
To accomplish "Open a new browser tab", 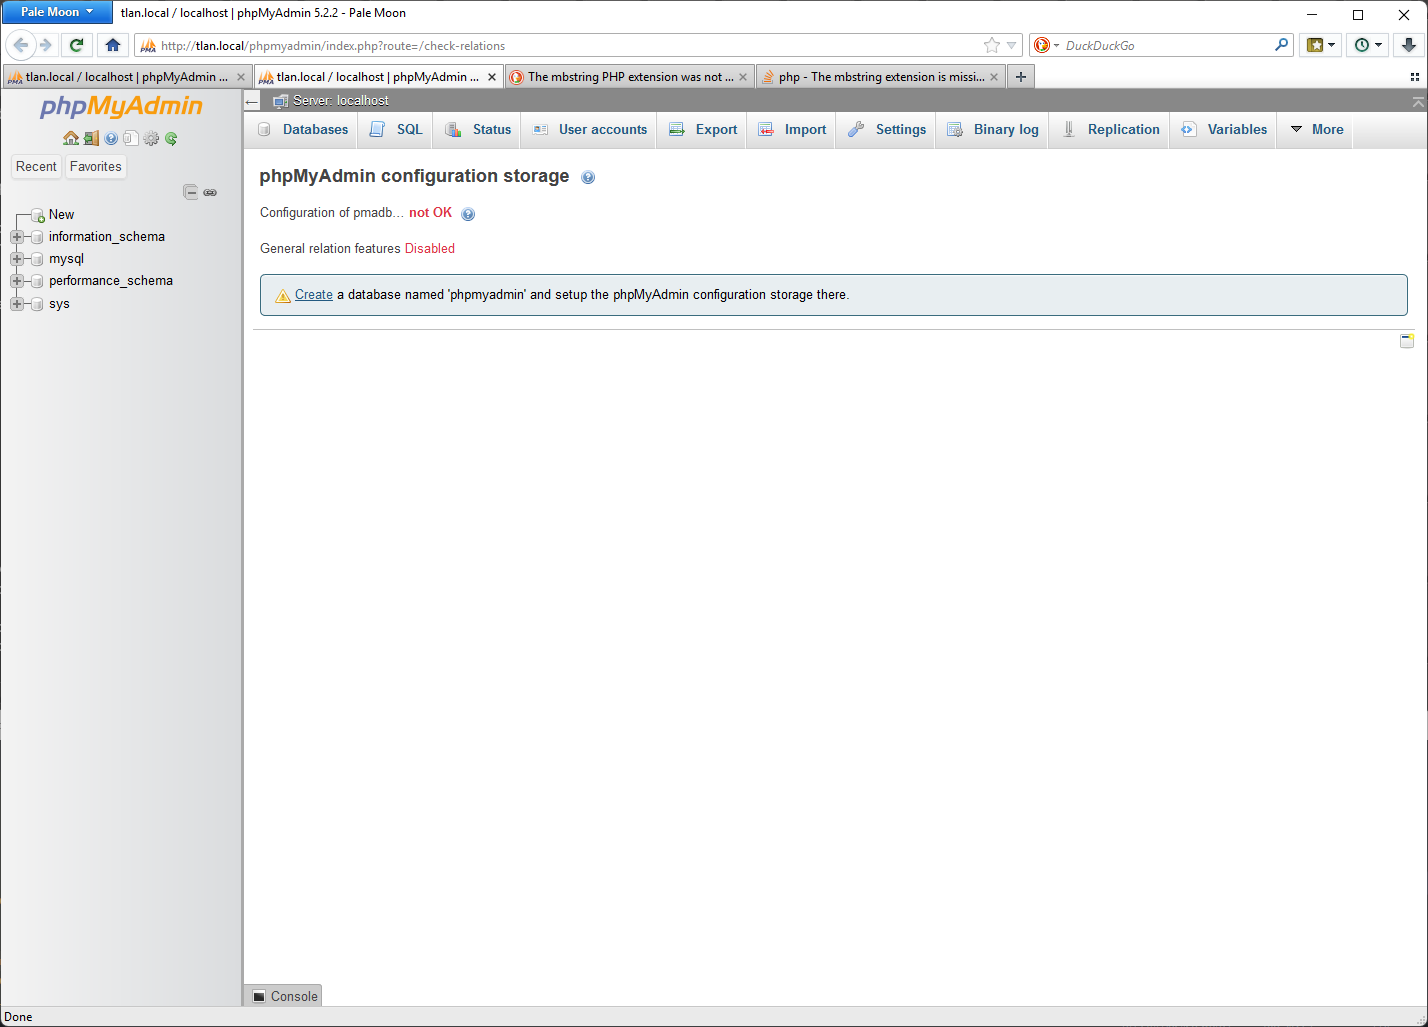I will tap(1021, 77).
